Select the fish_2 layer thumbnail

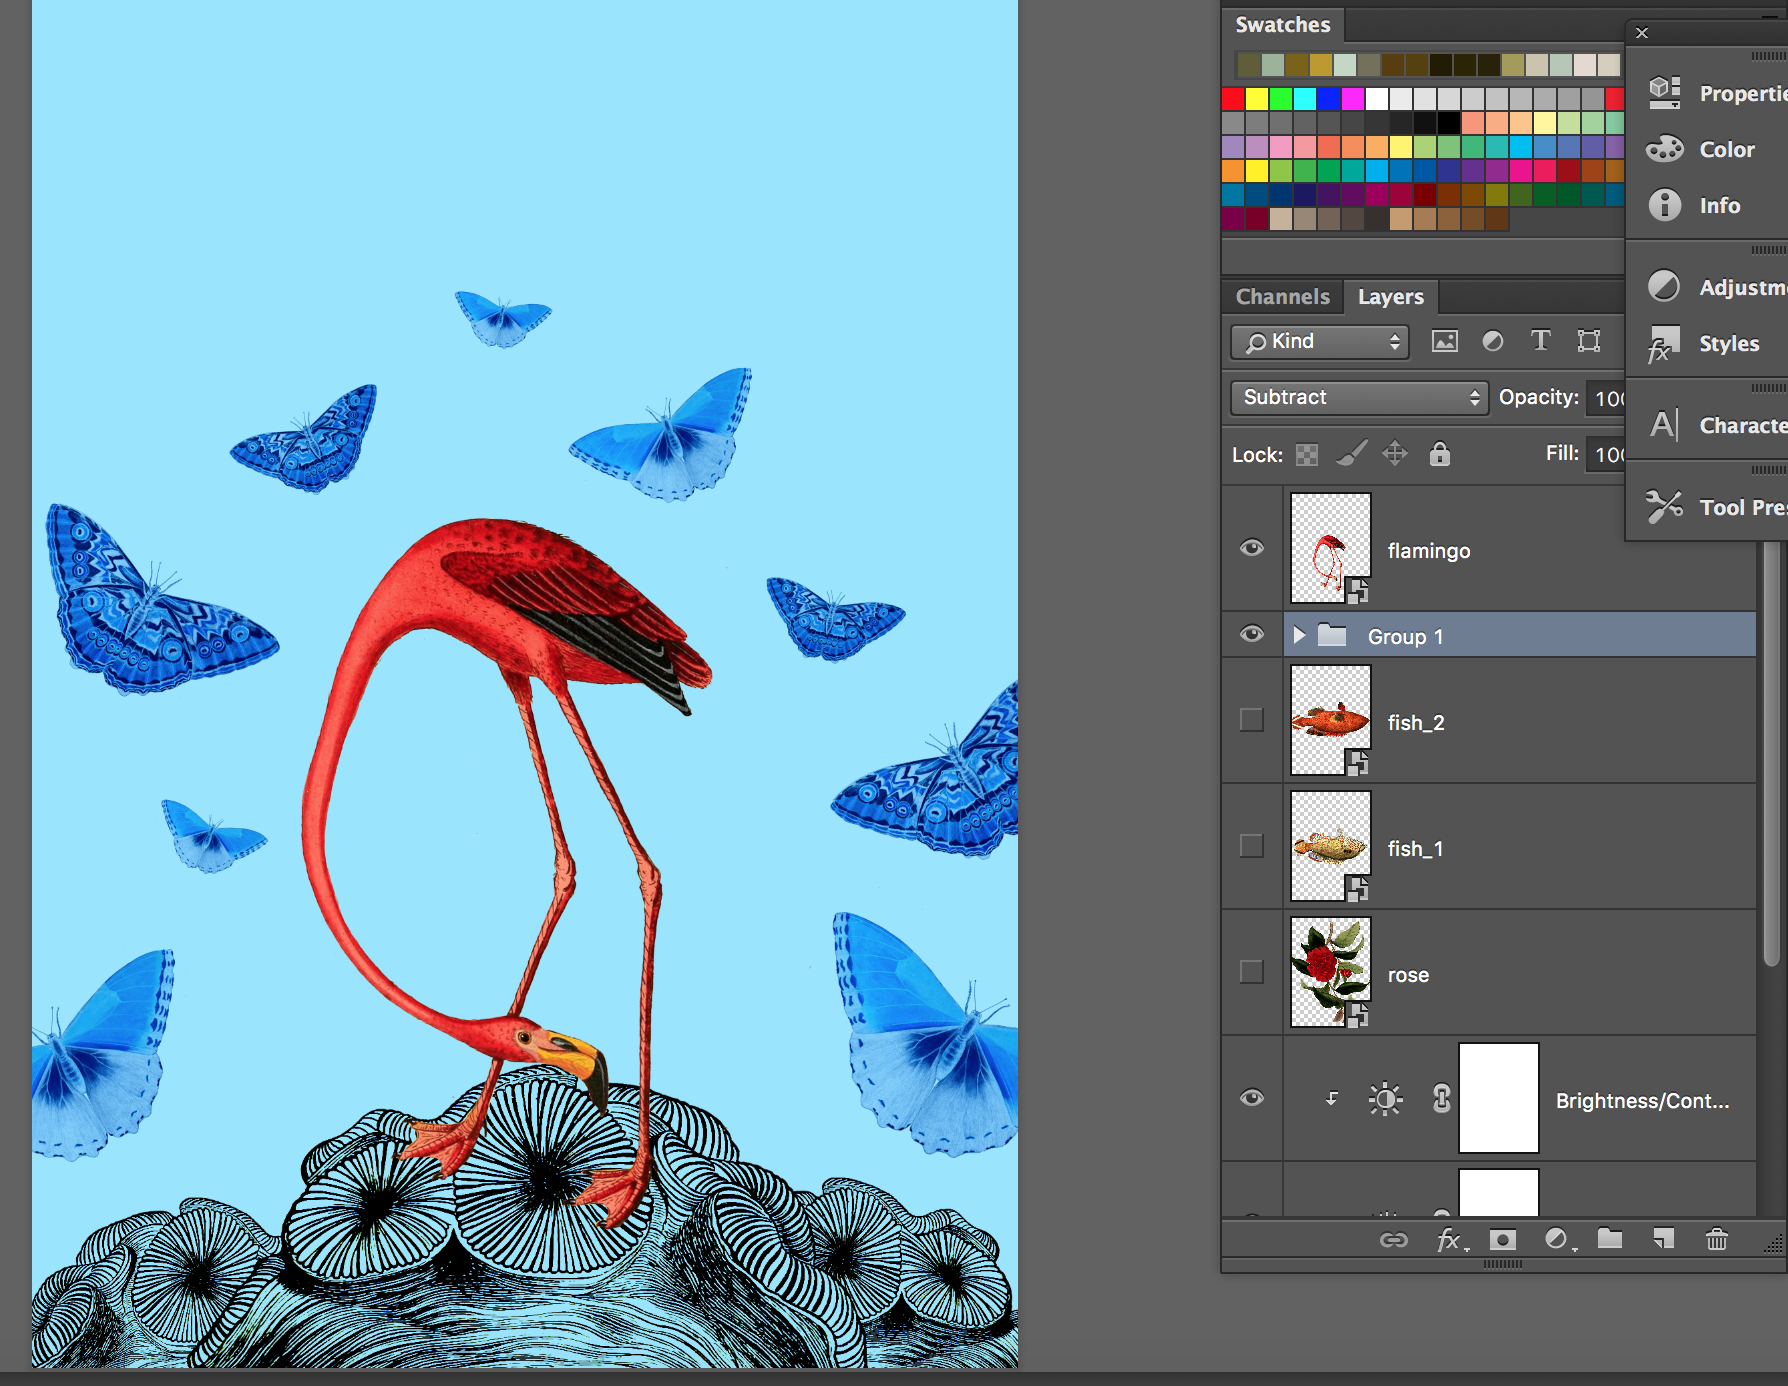1331,720
